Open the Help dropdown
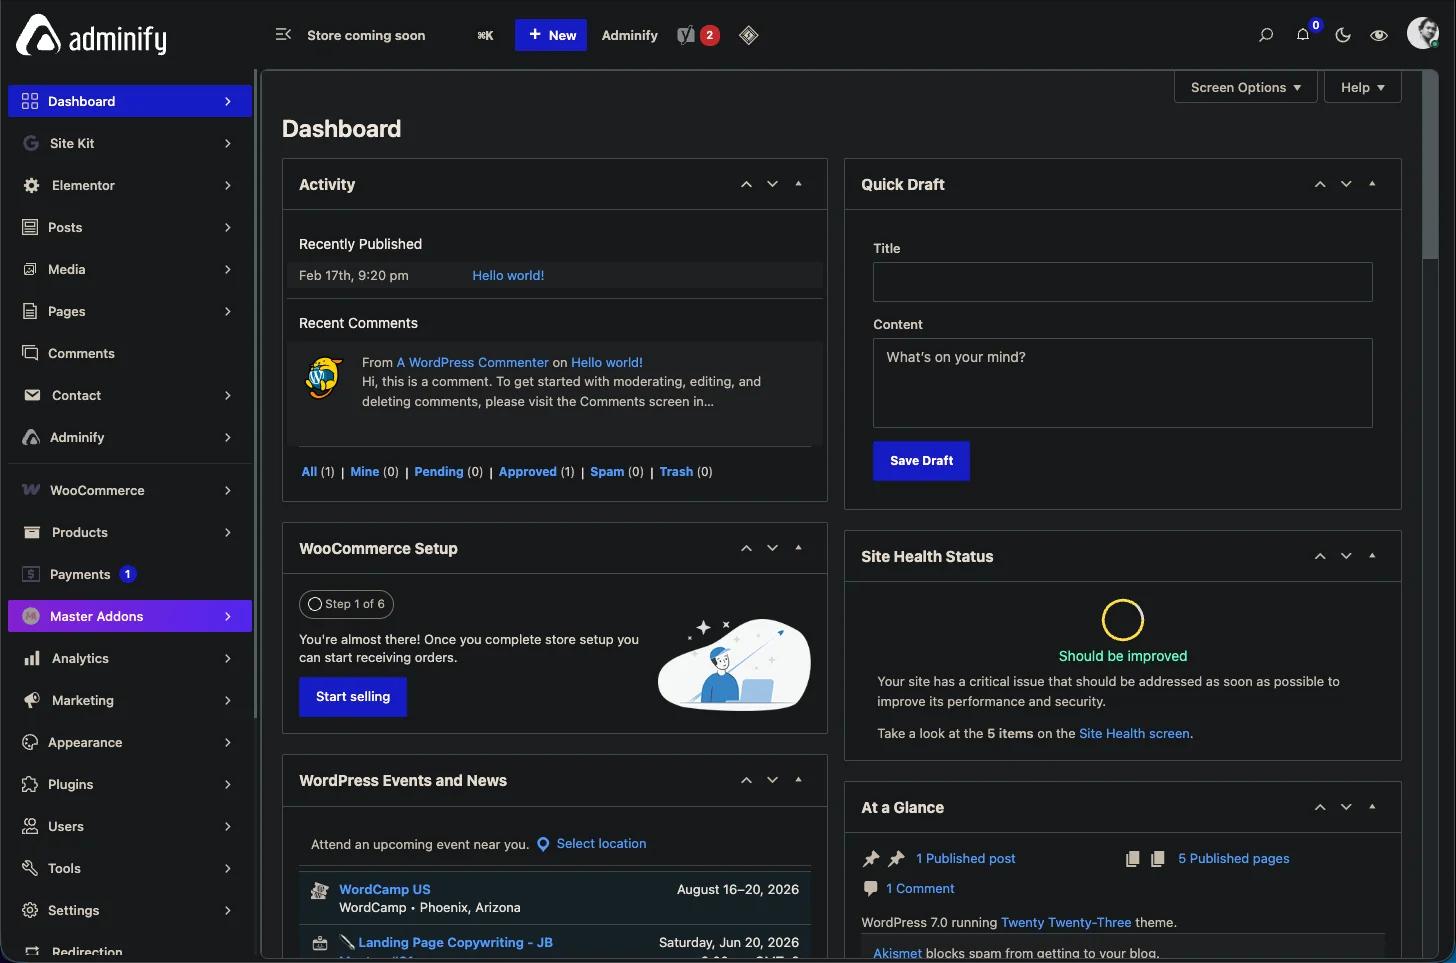Screen dimensions: 1456x963 pos(1363,87)
